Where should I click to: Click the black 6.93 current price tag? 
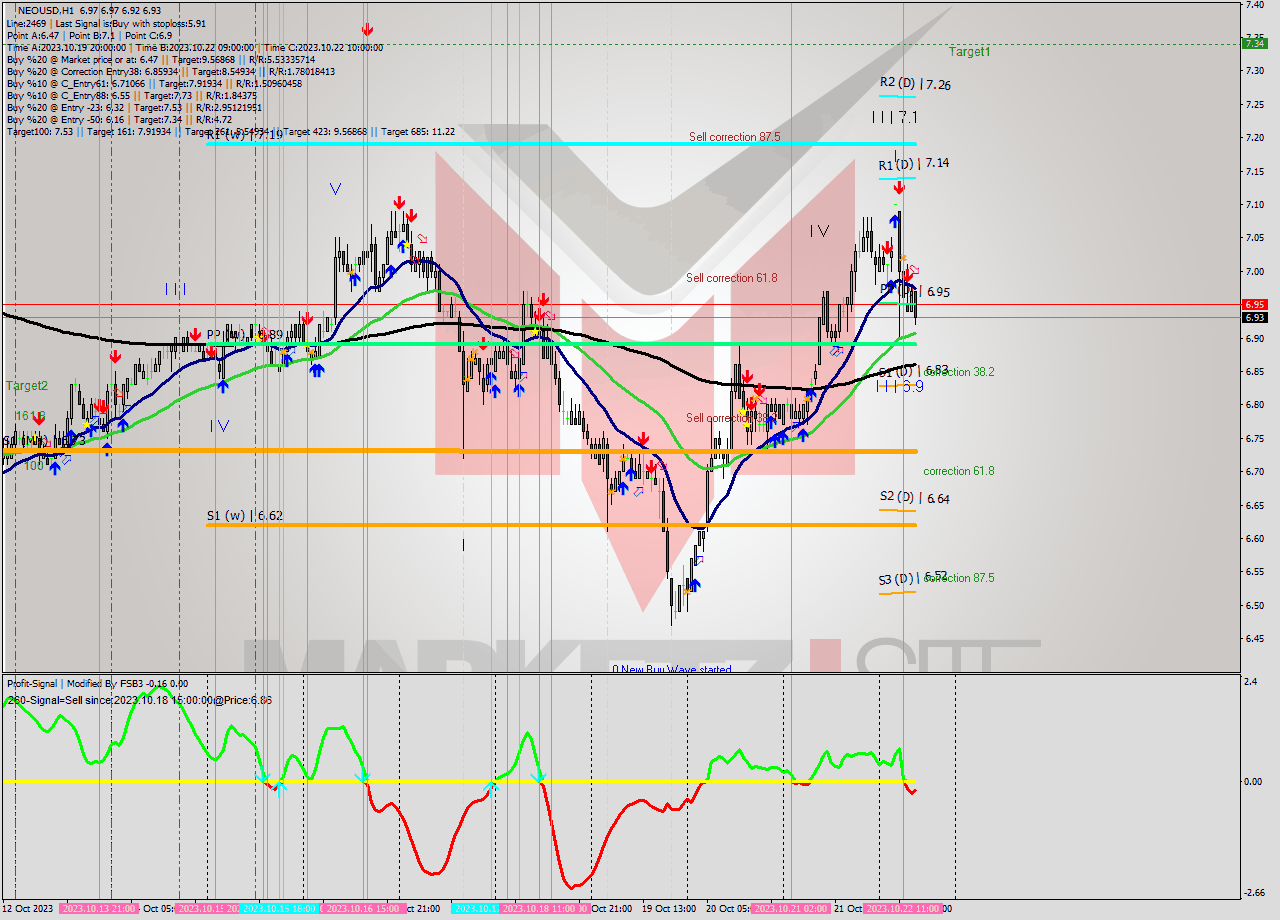coord(1253,317)
